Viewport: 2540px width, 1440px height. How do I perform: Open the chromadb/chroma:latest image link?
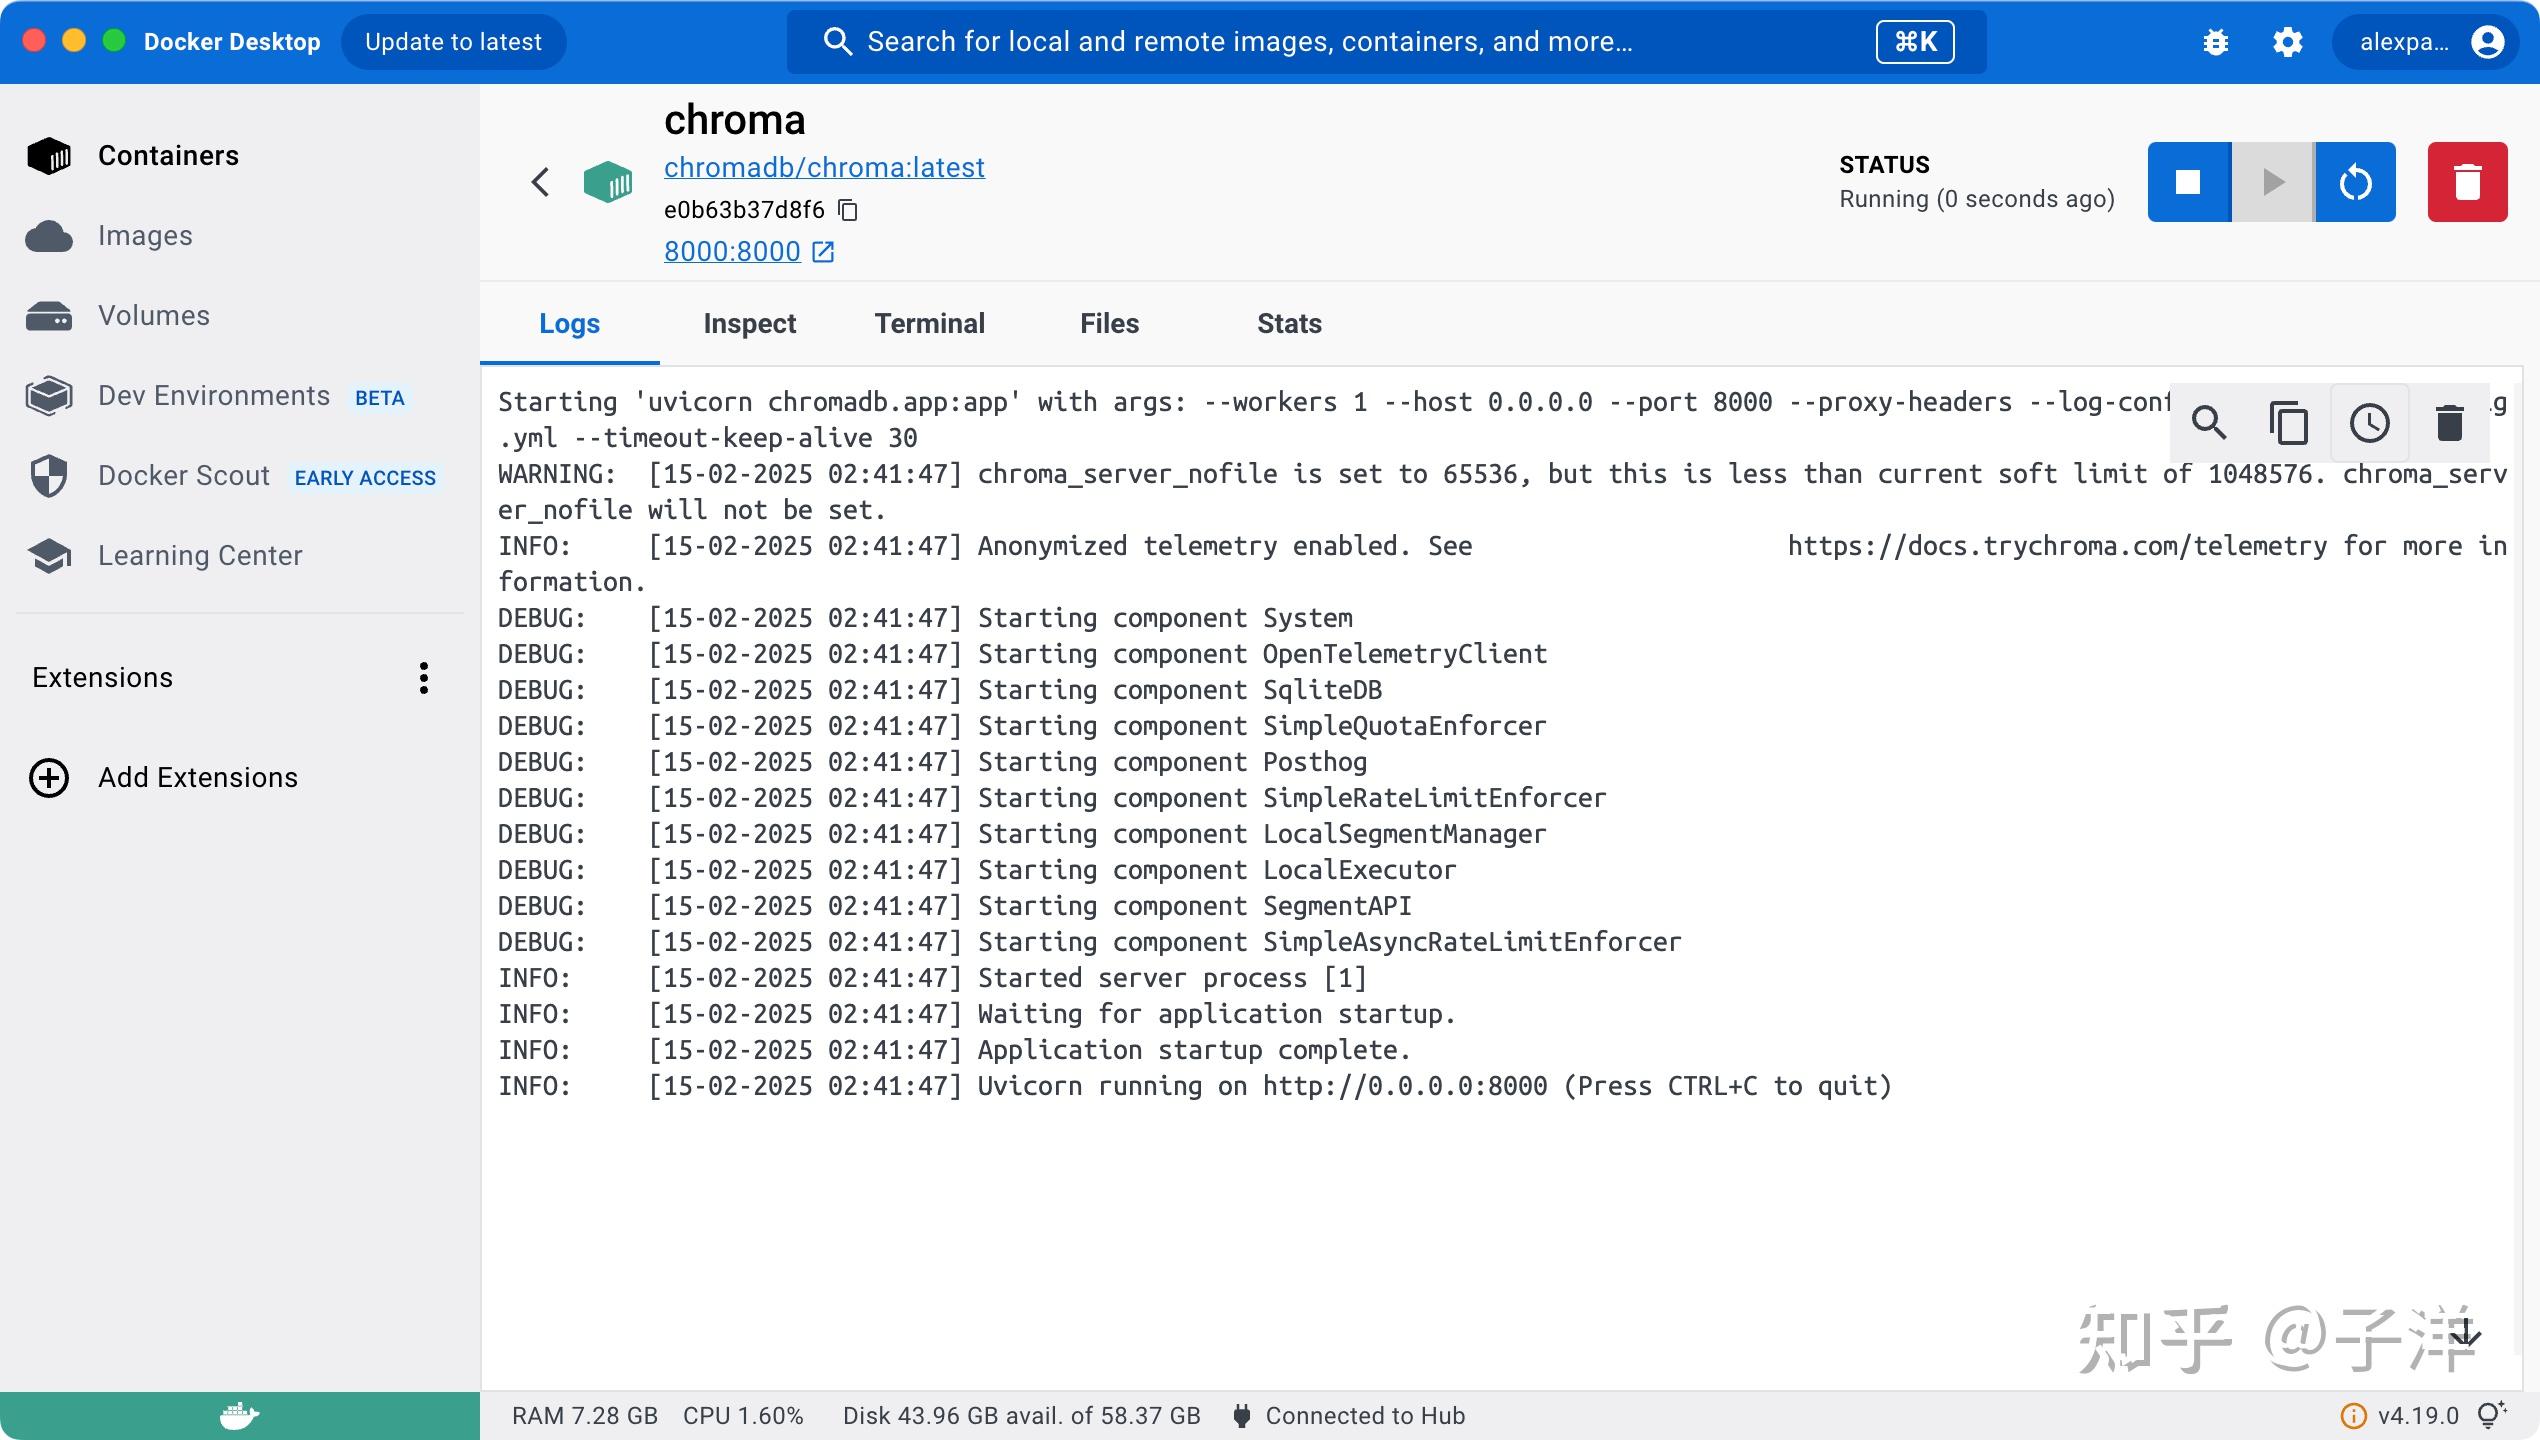point(824,167)
